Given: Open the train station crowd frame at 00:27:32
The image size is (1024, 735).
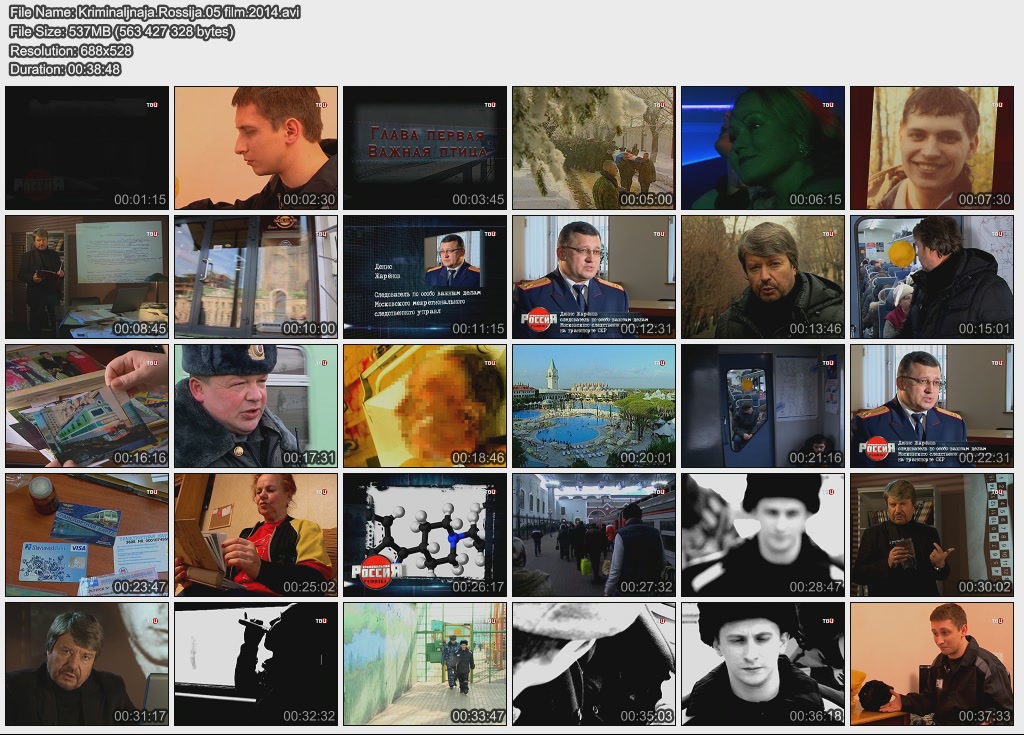Looking at the screenshot, I should [x=594, y=535].
